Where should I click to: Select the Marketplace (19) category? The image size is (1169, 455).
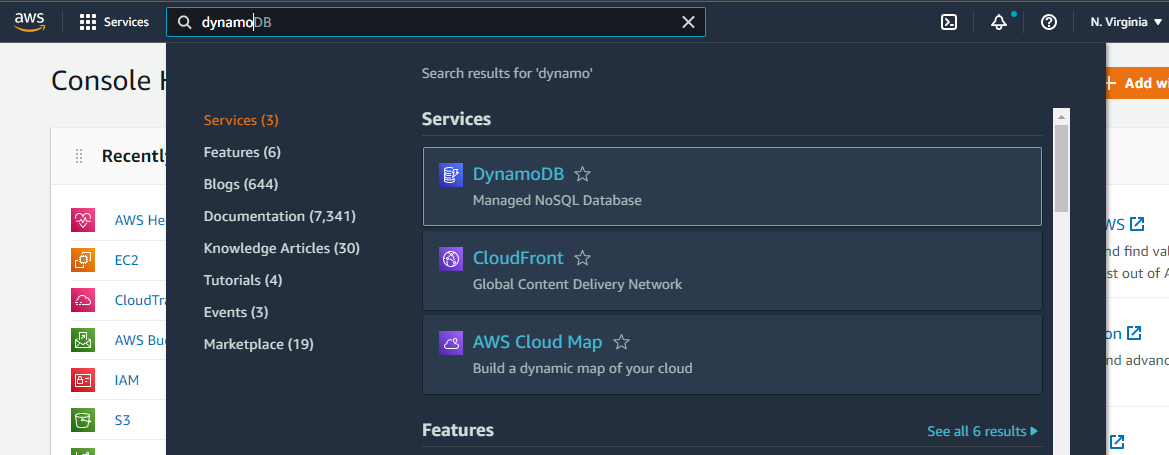pos(258,345)
